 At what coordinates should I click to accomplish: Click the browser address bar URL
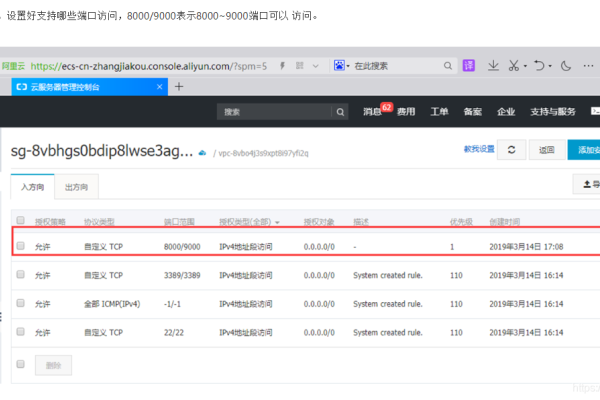coord(148,66)
